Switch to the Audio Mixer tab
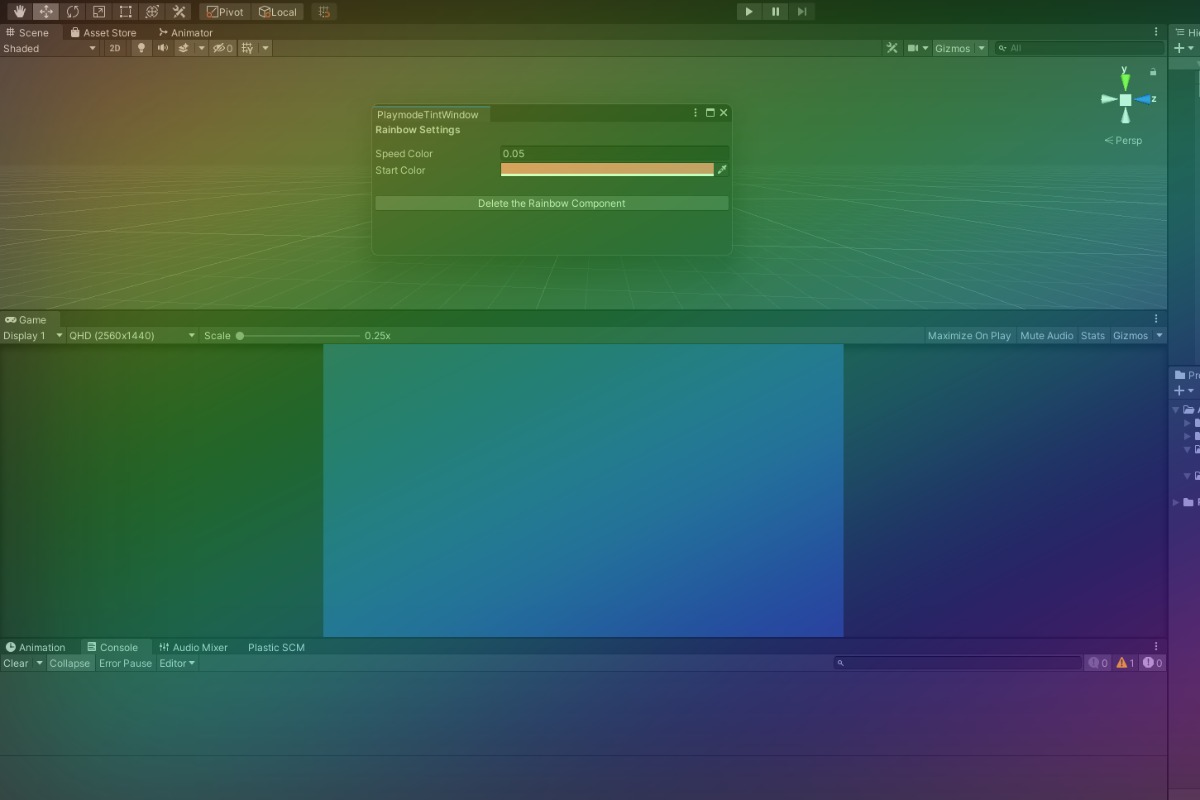 (193, 647)
